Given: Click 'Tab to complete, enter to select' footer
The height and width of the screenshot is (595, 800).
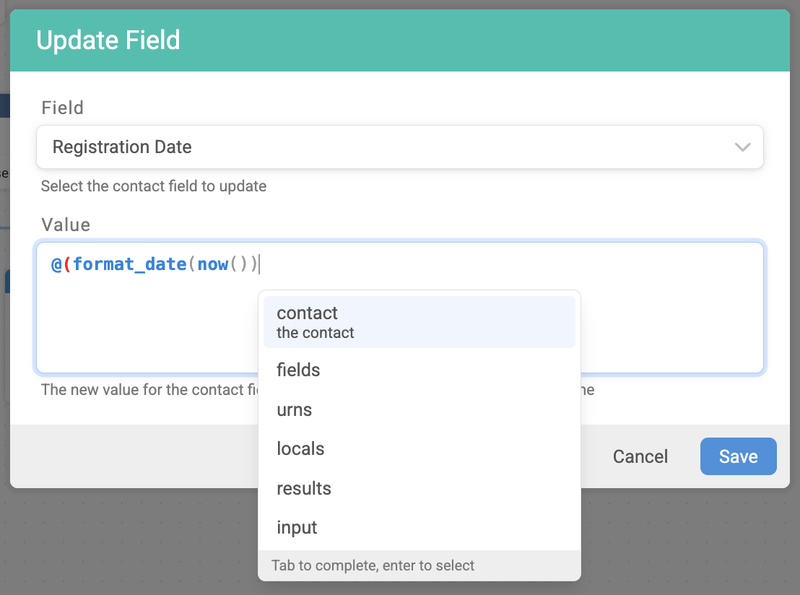Looking at the screenshot, I should point(372,565).
